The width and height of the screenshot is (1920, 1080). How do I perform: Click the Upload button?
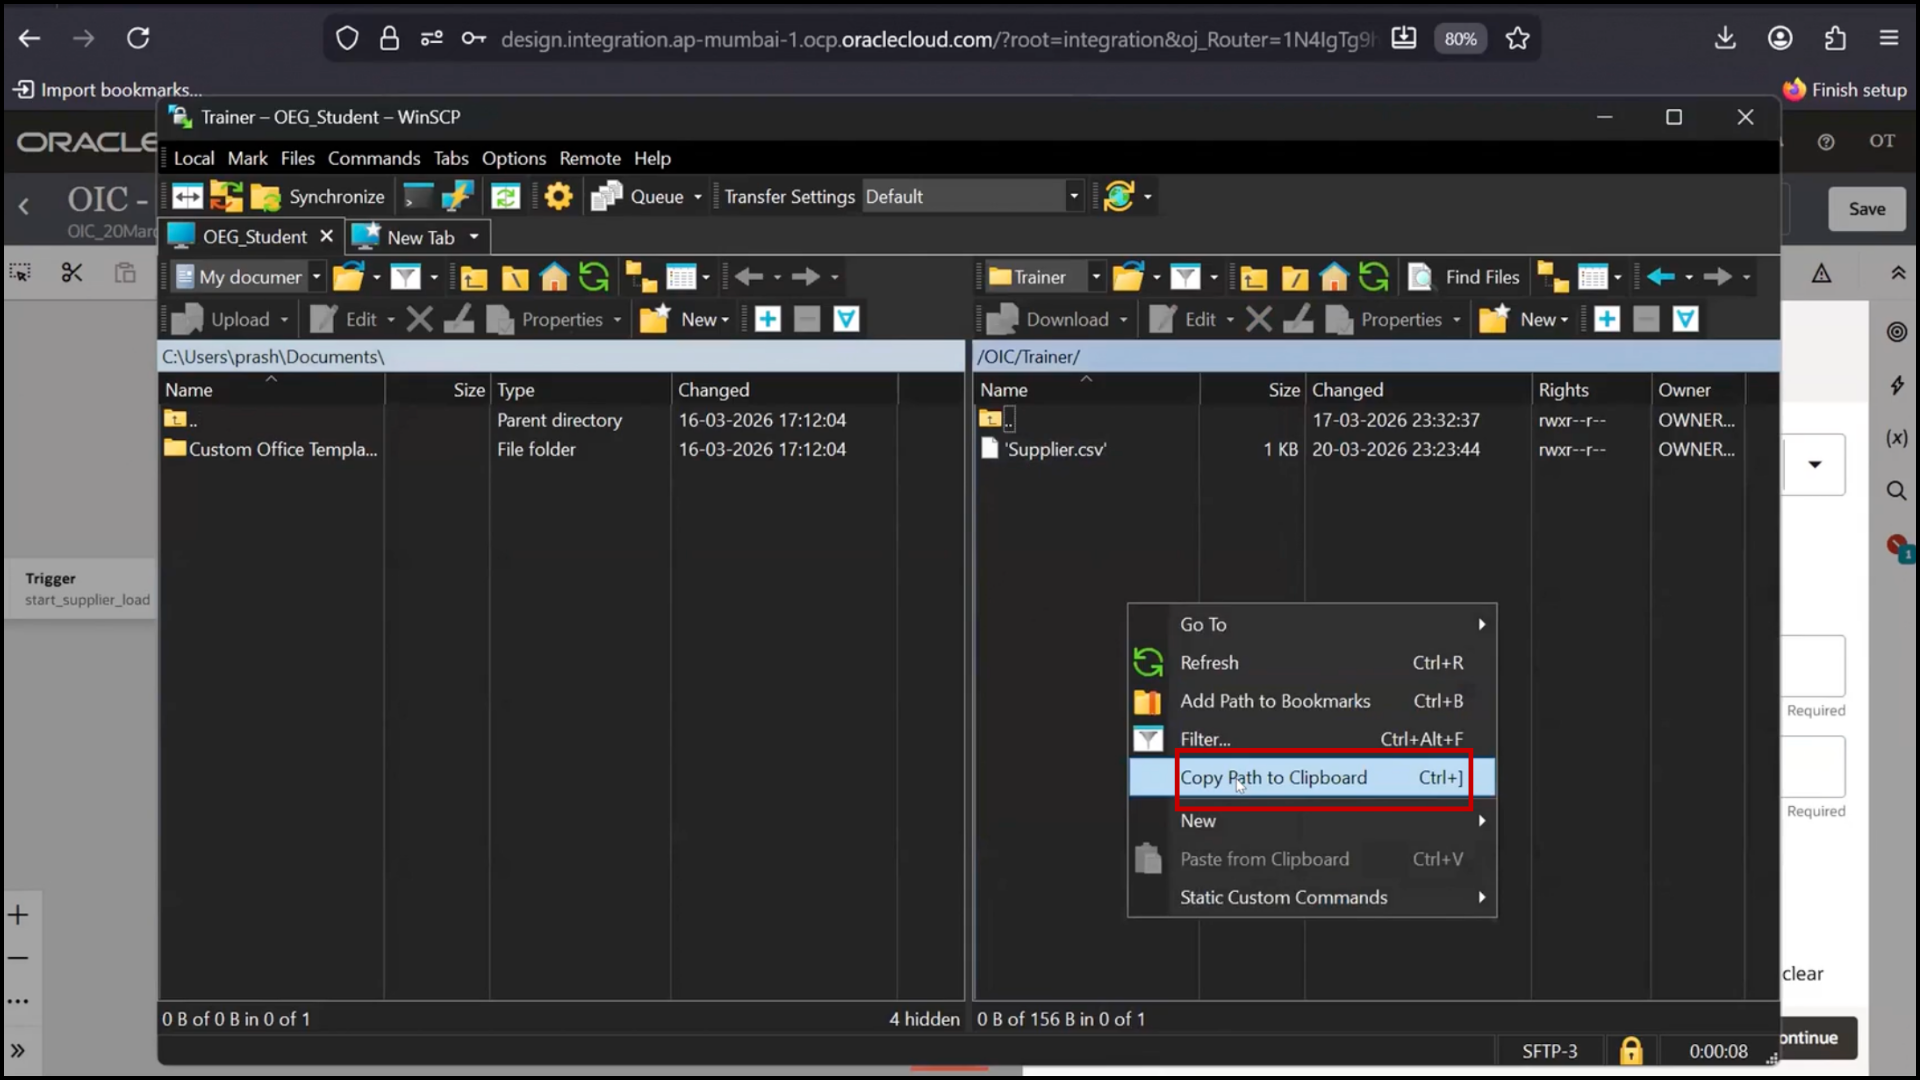tap(221, 319)
